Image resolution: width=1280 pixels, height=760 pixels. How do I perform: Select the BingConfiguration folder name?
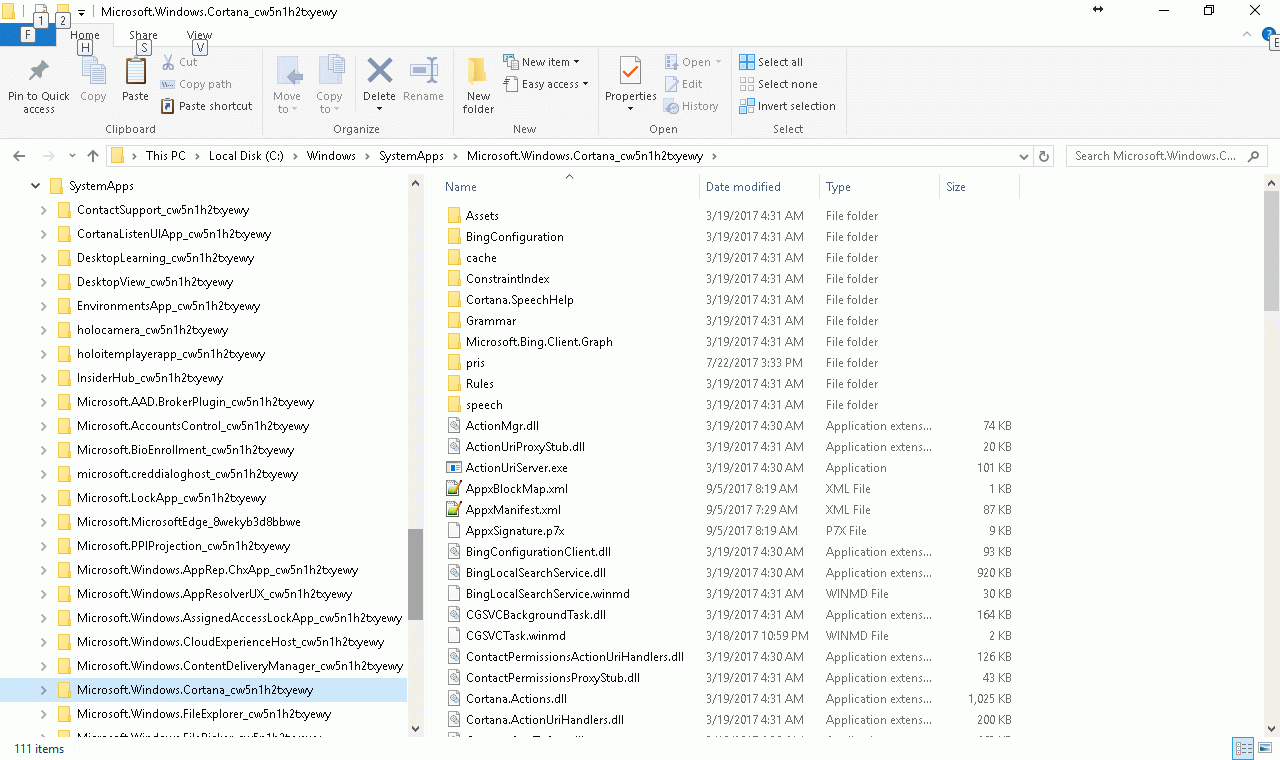[x=514, y=237]
